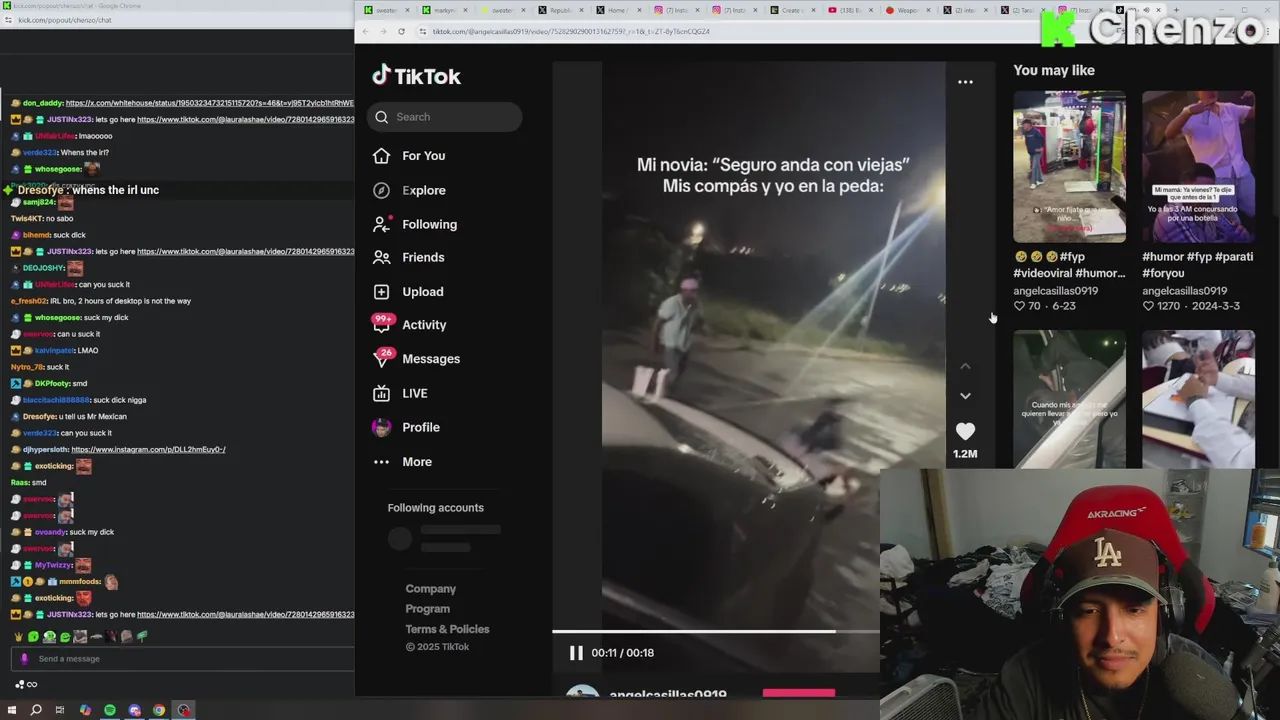Screen dimensions: 1280x720
Task: Click the Explore compass icon
Action: tap(381, 190)
